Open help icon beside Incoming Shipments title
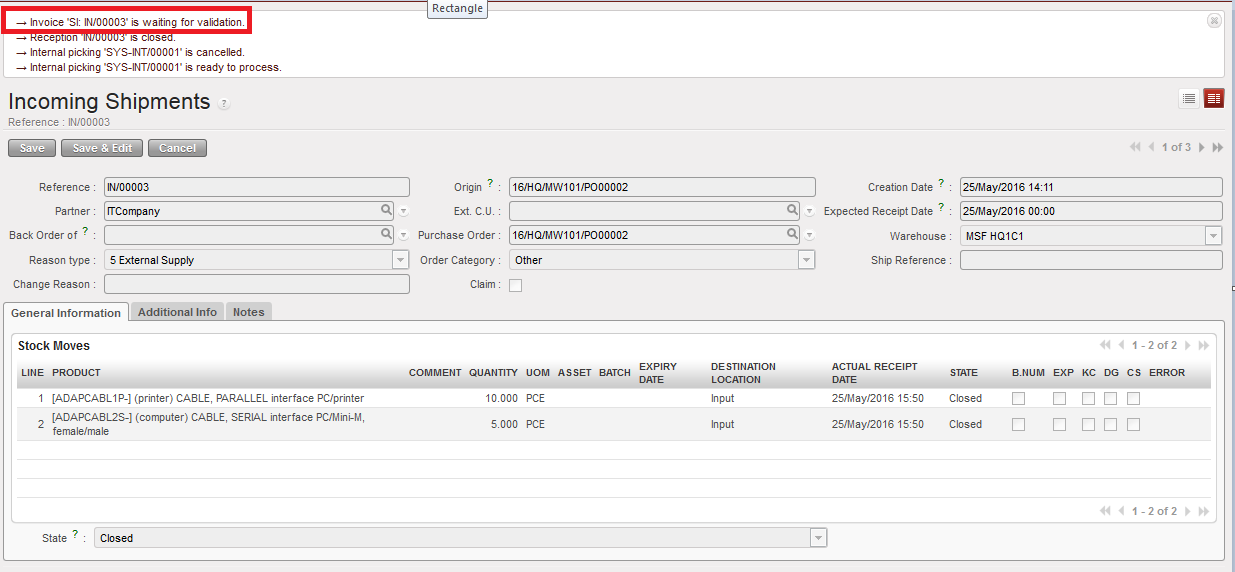The image size is (1235, 572). (224, 104)
